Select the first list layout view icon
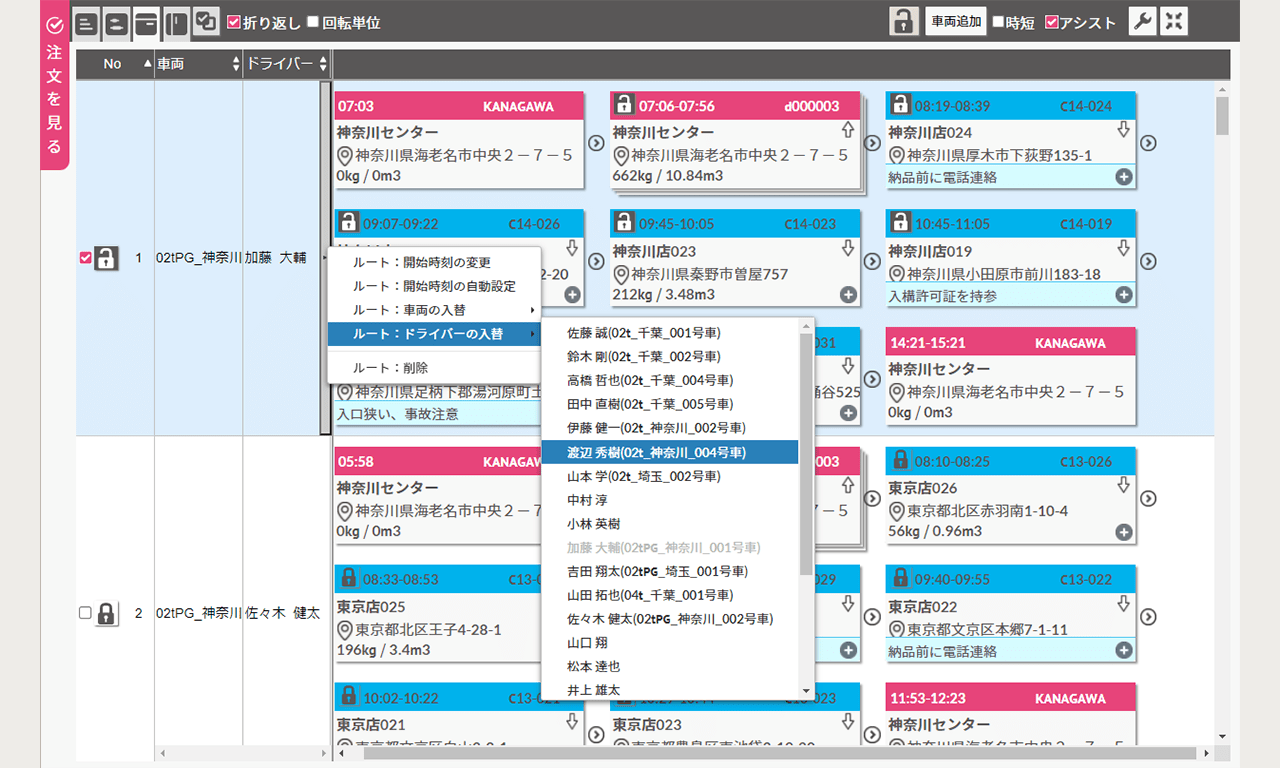The height and width of the screenshot is (768, 1280). [87, 22]
